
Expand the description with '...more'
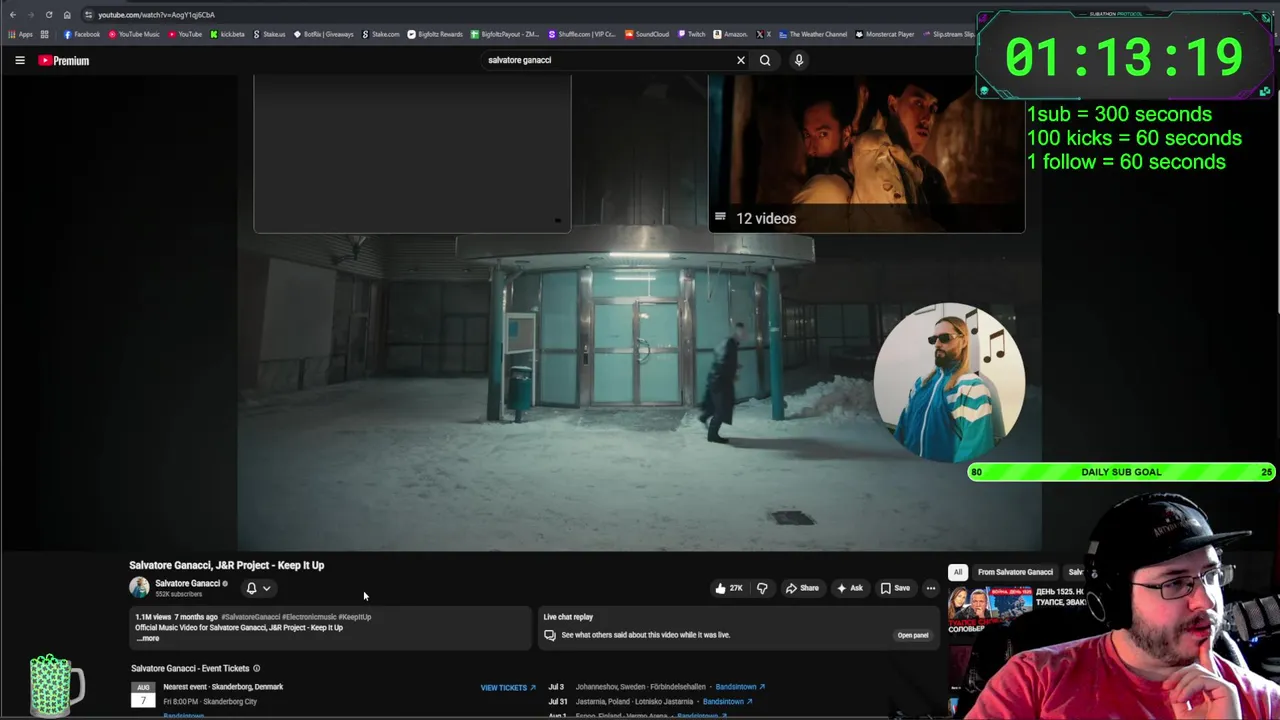148,638
